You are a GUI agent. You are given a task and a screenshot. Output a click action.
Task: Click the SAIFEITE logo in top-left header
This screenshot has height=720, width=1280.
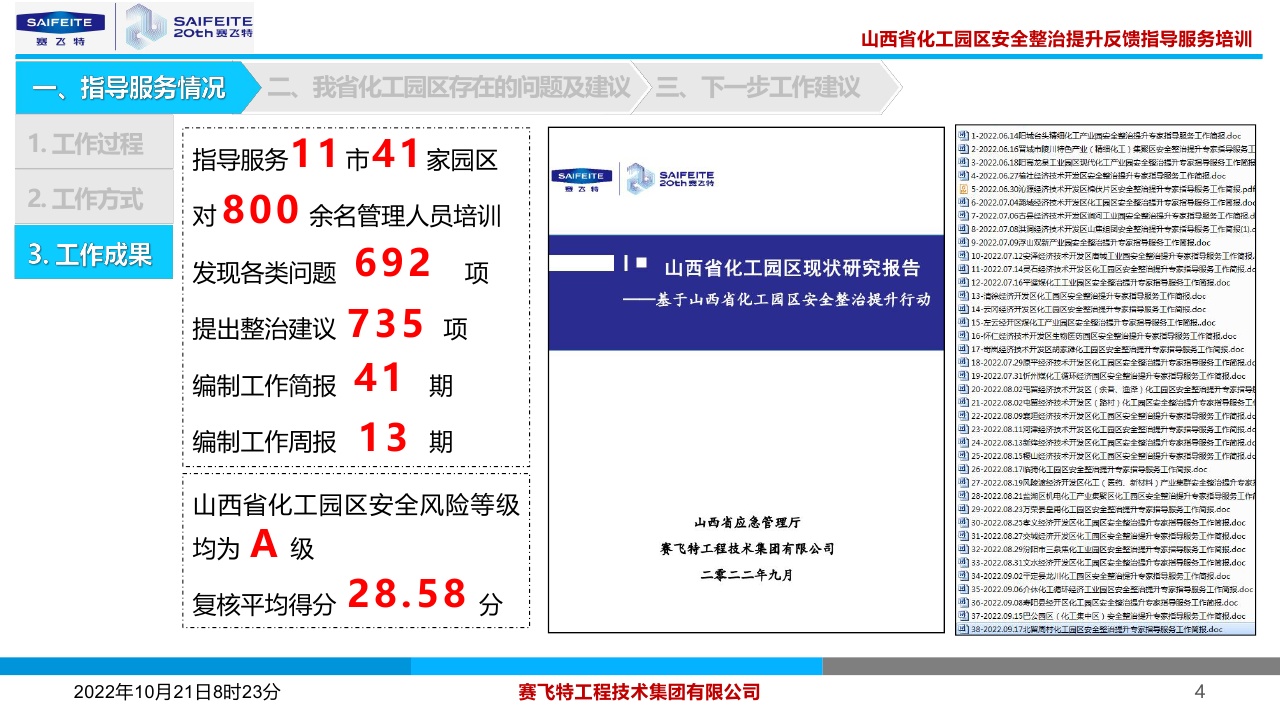(x=60, y=27)
